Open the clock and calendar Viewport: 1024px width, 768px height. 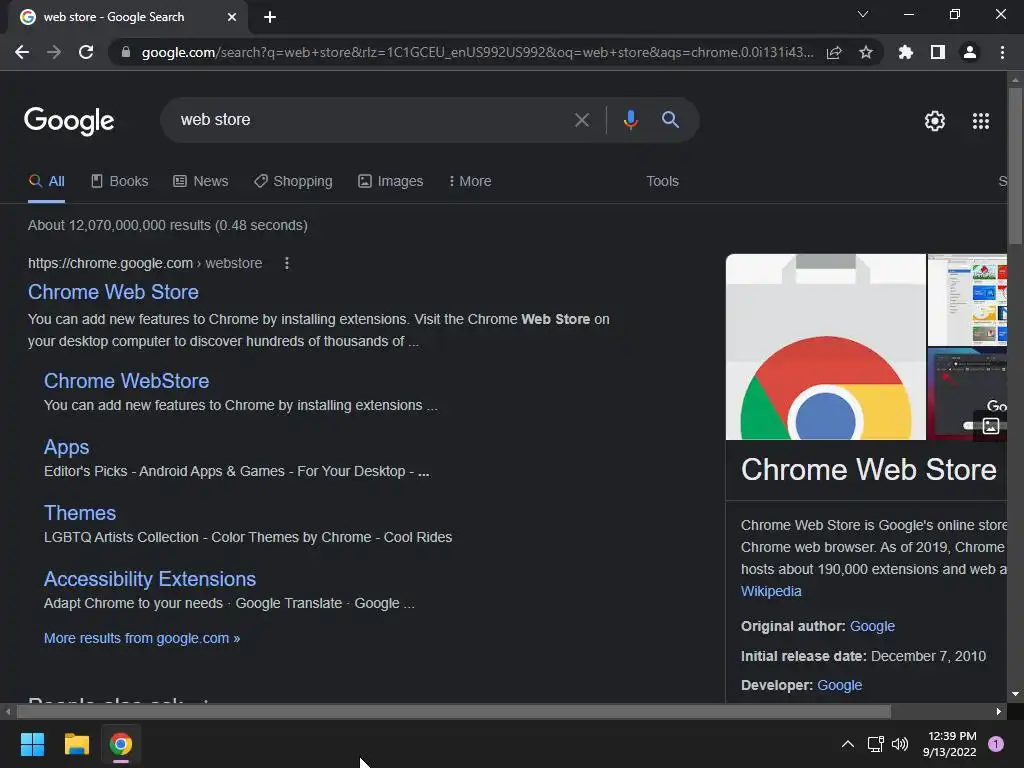point(950,744)
